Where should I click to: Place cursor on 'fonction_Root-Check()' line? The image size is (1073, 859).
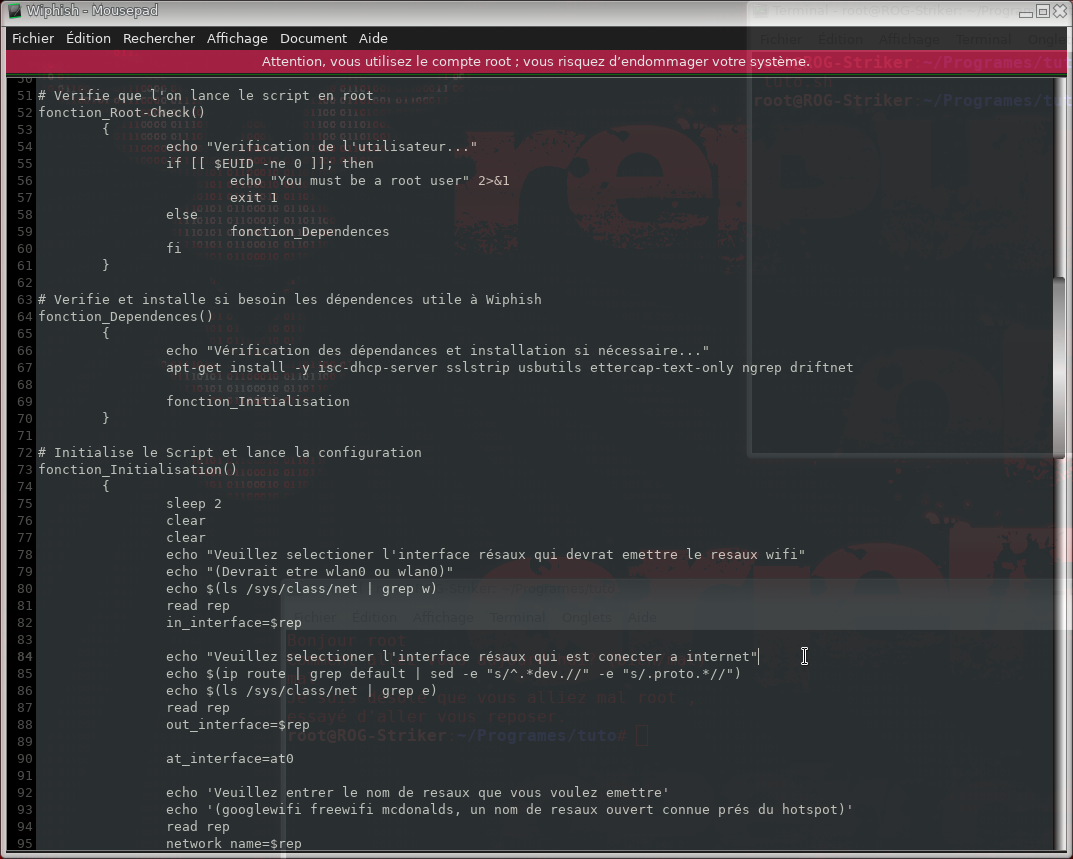pos(122,112)
